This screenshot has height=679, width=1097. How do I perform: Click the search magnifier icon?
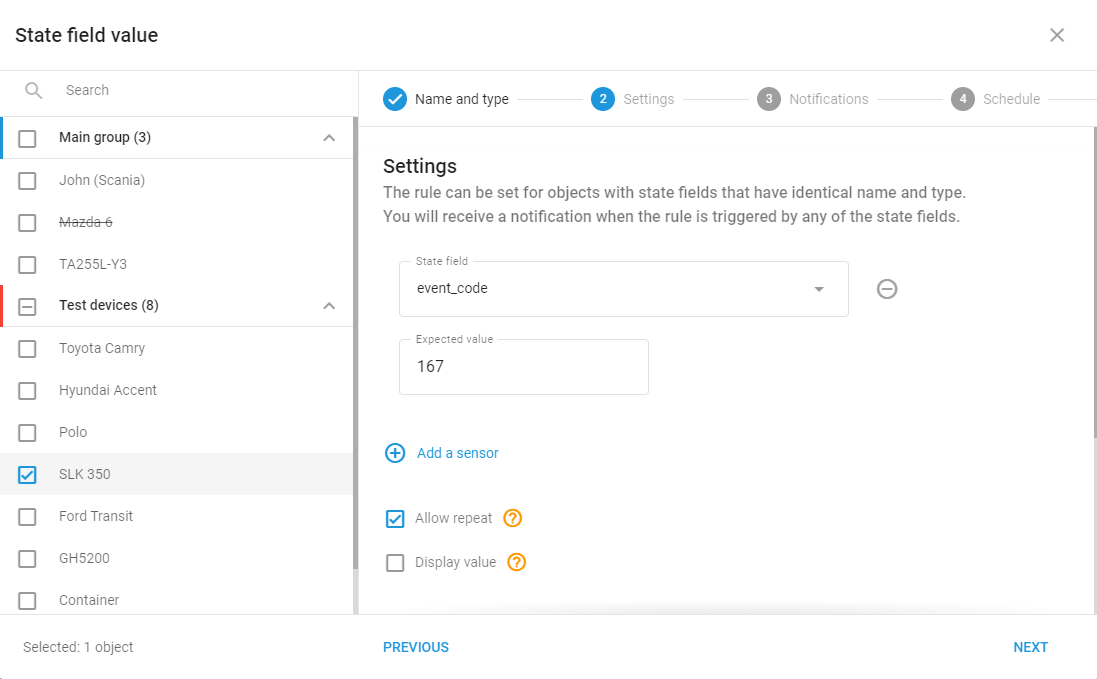click(x=34, y=90)
